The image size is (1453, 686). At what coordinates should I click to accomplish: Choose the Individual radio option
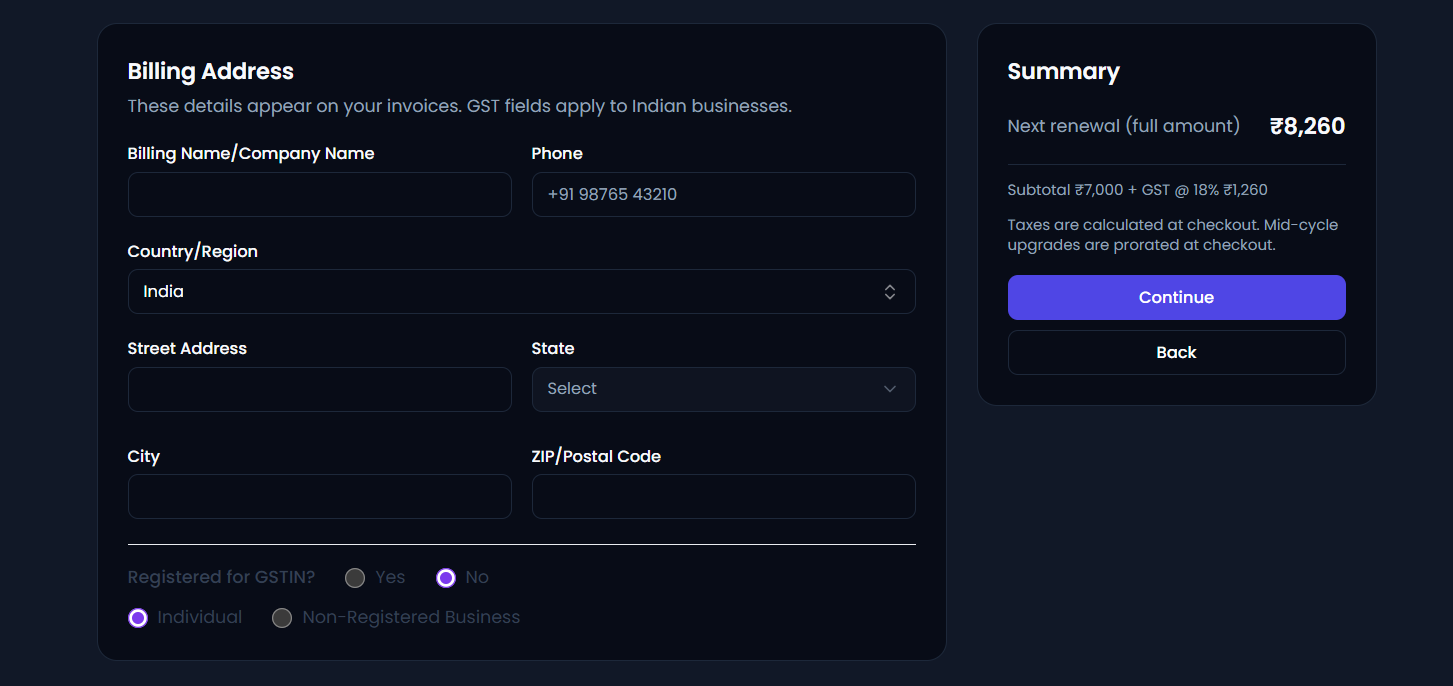click(138, 617)
